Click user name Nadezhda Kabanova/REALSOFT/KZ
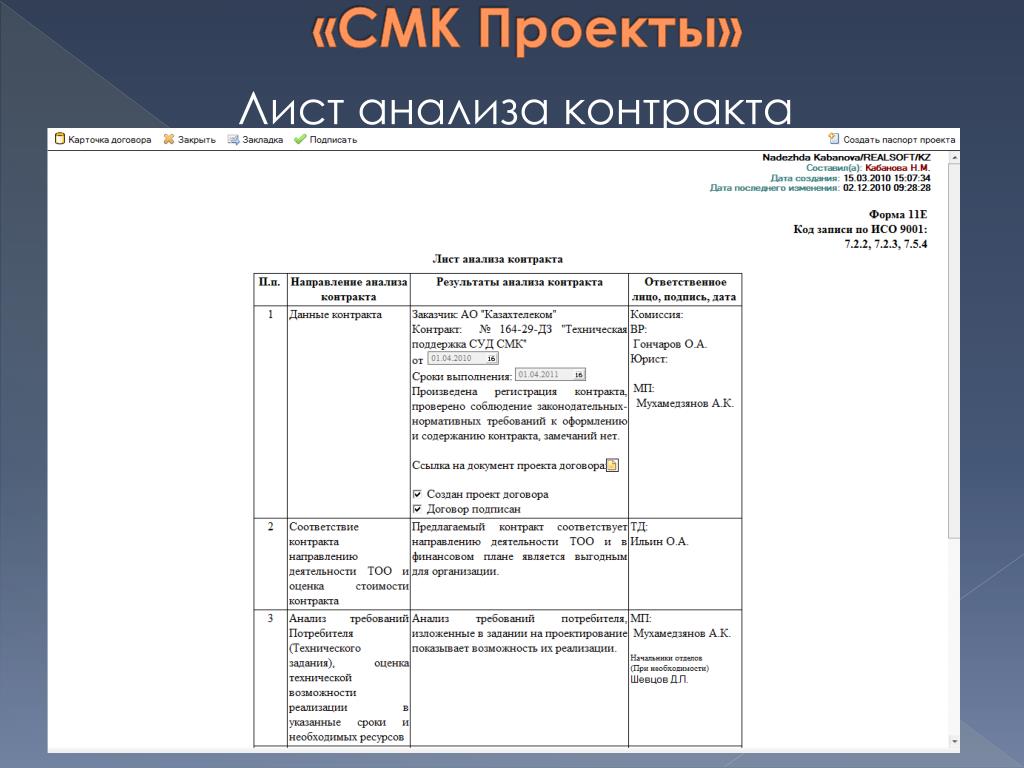The width and height of the screenshot is (1024, 768). click(846, 157)
